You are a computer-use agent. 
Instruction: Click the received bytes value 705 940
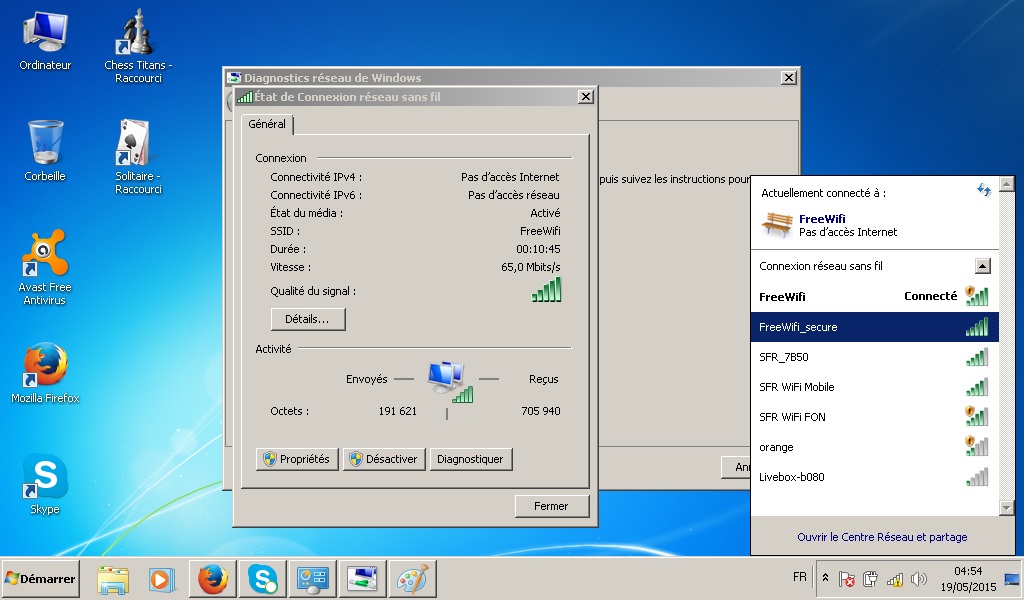click(541, 411)
